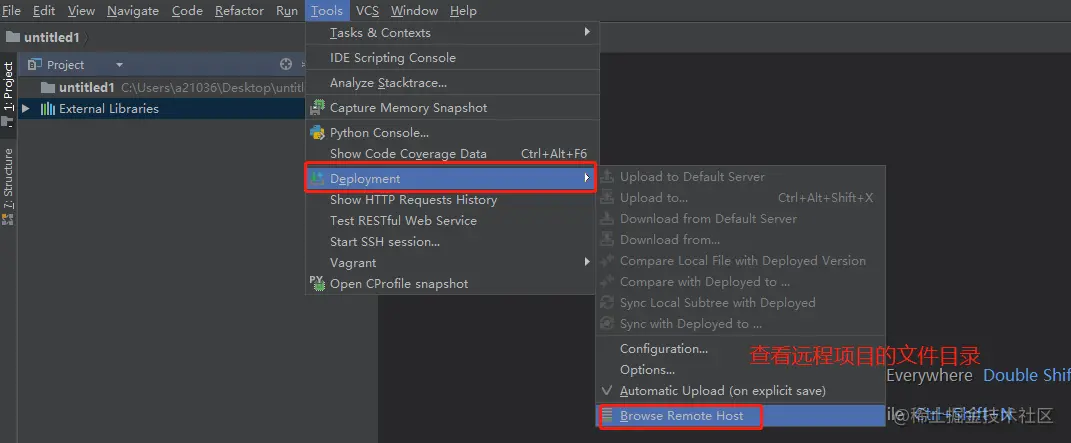Choose Upload to... entry
This screenshot has width=1071, height=443.
pos(740,198)
